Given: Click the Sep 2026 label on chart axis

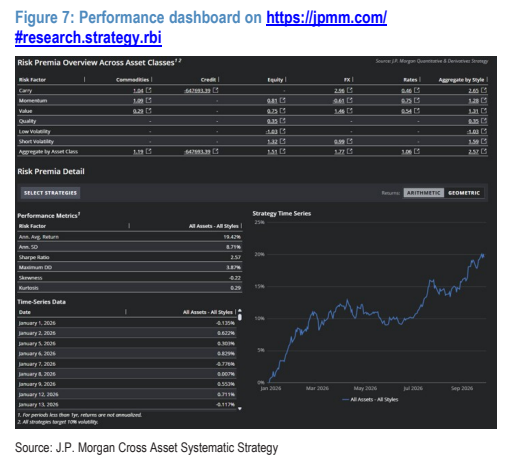Looking at the screenshot, I should click(x=462, y=388).
